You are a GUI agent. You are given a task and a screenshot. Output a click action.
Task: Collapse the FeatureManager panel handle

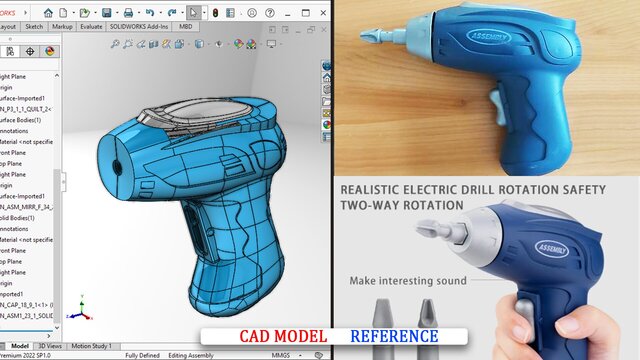[64, 182]
